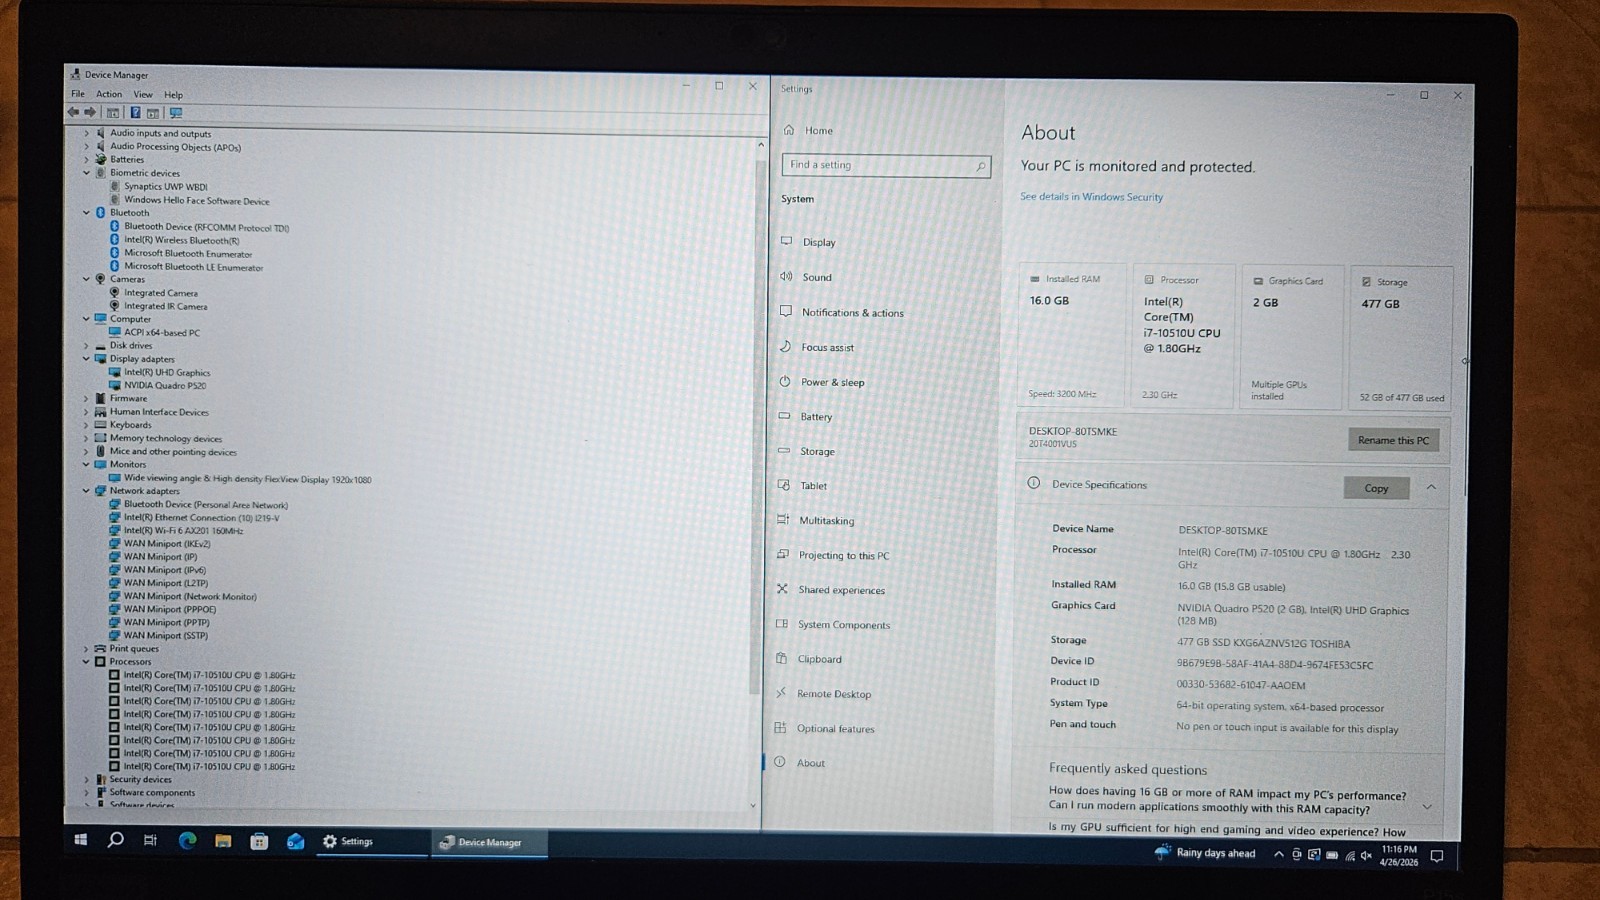Open File Explorer from the taskbar
1600x900 pixels.
(x=223, y=841)
